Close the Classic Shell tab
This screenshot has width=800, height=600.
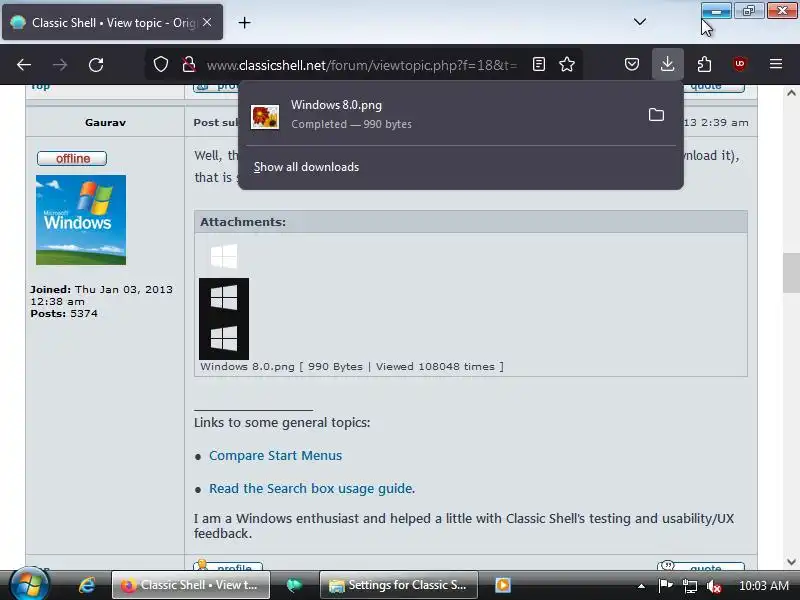point(207,22)
